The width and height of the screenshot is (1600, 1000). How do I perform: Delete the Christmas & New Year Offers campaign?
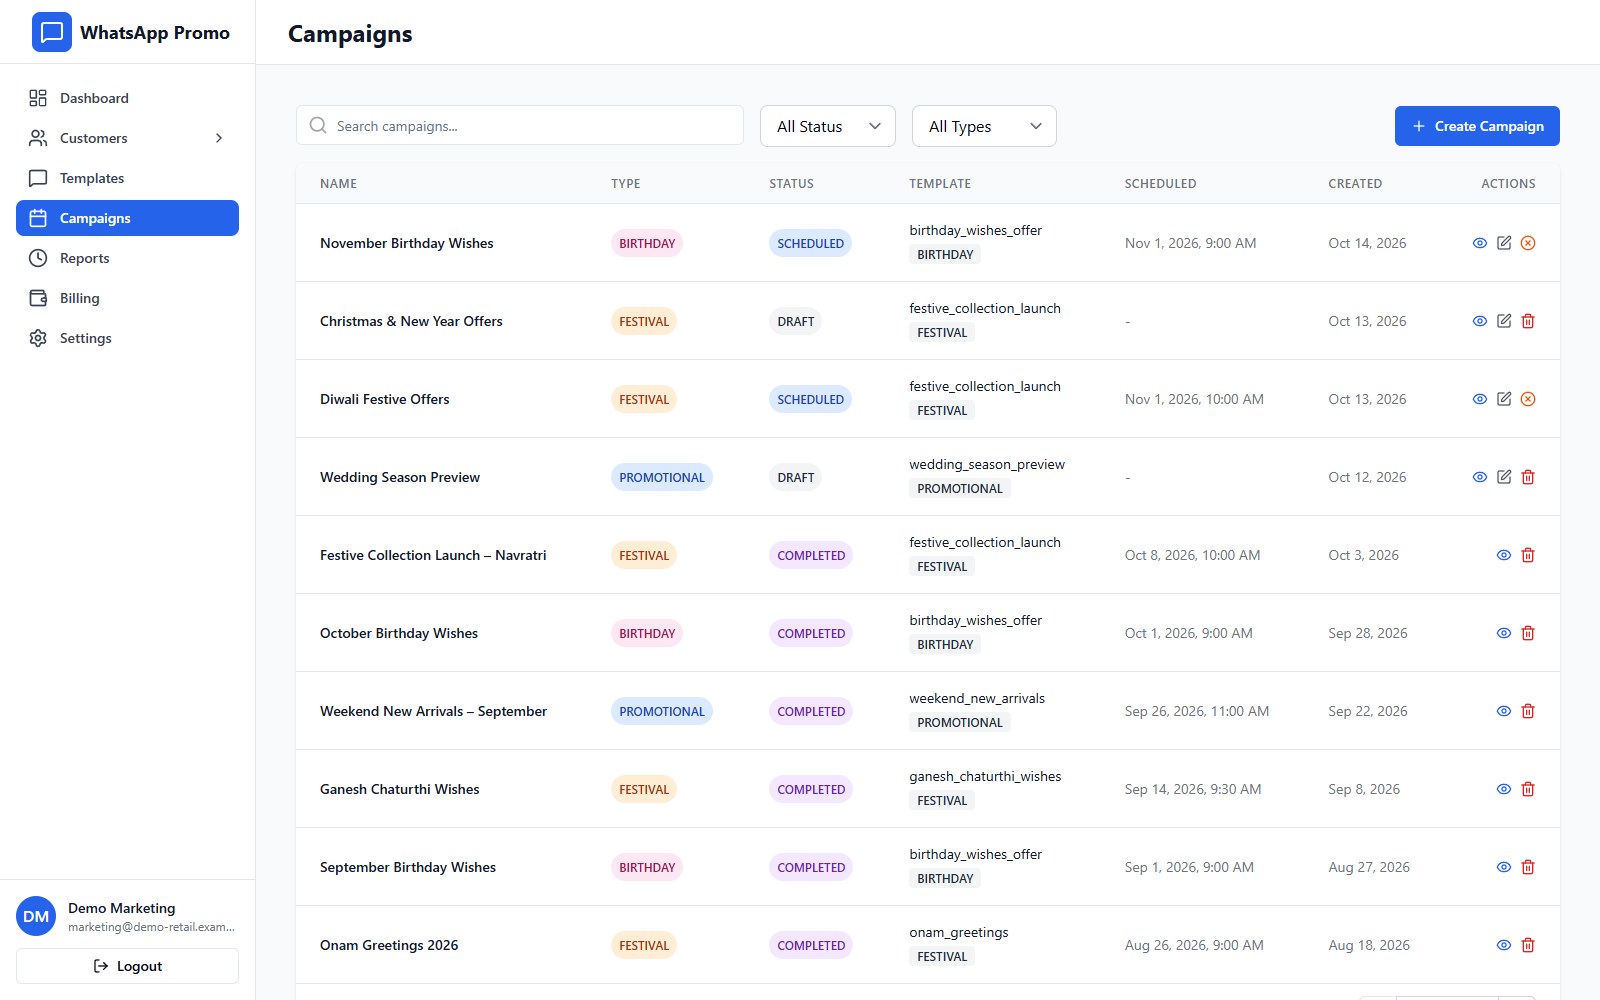1528,321
